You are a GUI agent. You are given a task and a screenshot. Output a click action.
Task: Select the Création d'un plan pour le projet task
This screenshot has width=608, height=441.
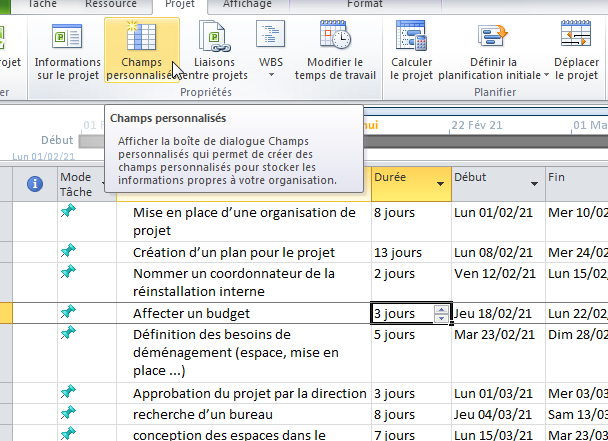pos(233,252)
